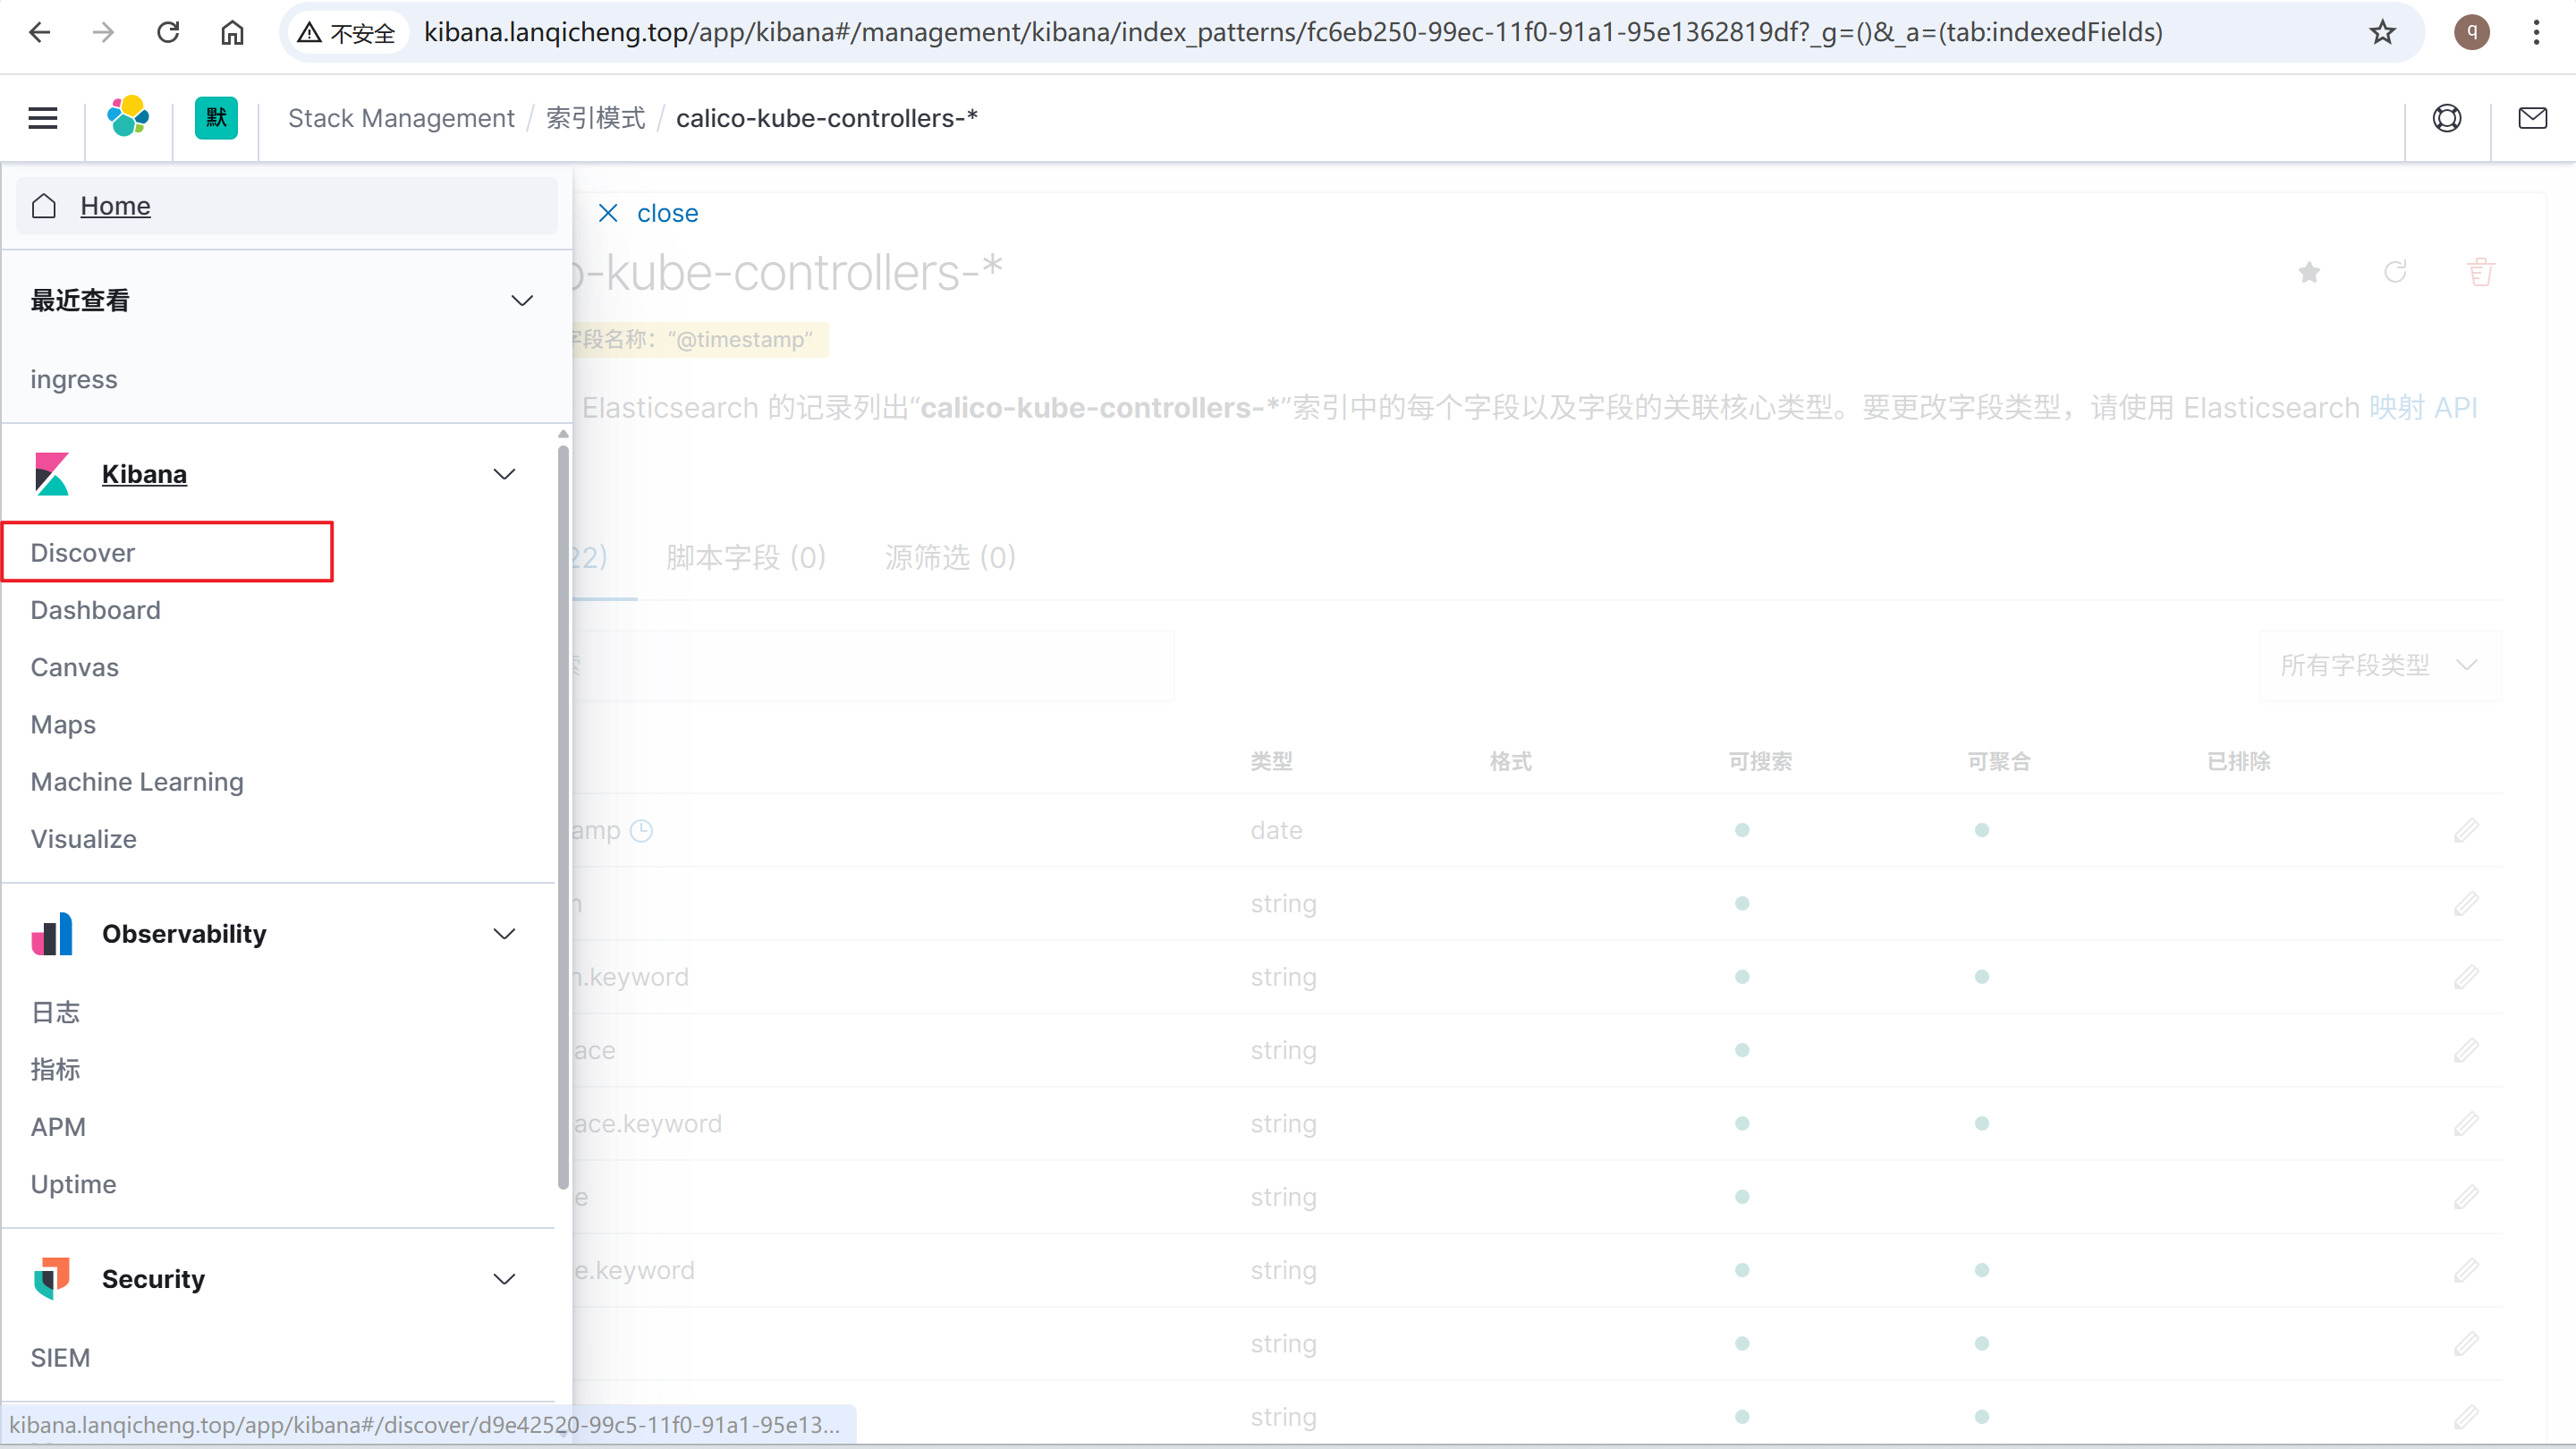Collapse the 最近查看 section
Screen dimensions: 2576x1449
[522, 300]
